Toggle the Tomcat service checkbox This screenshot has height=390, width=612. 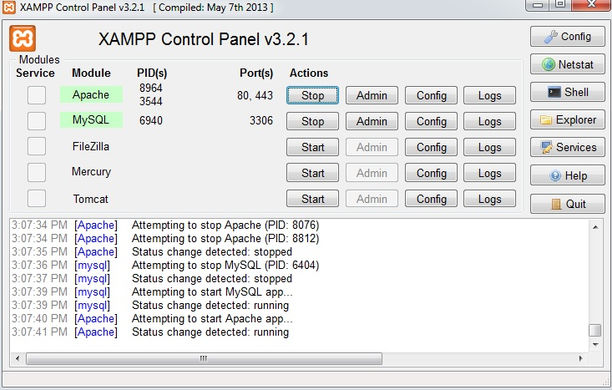click(x=36, y=198)
